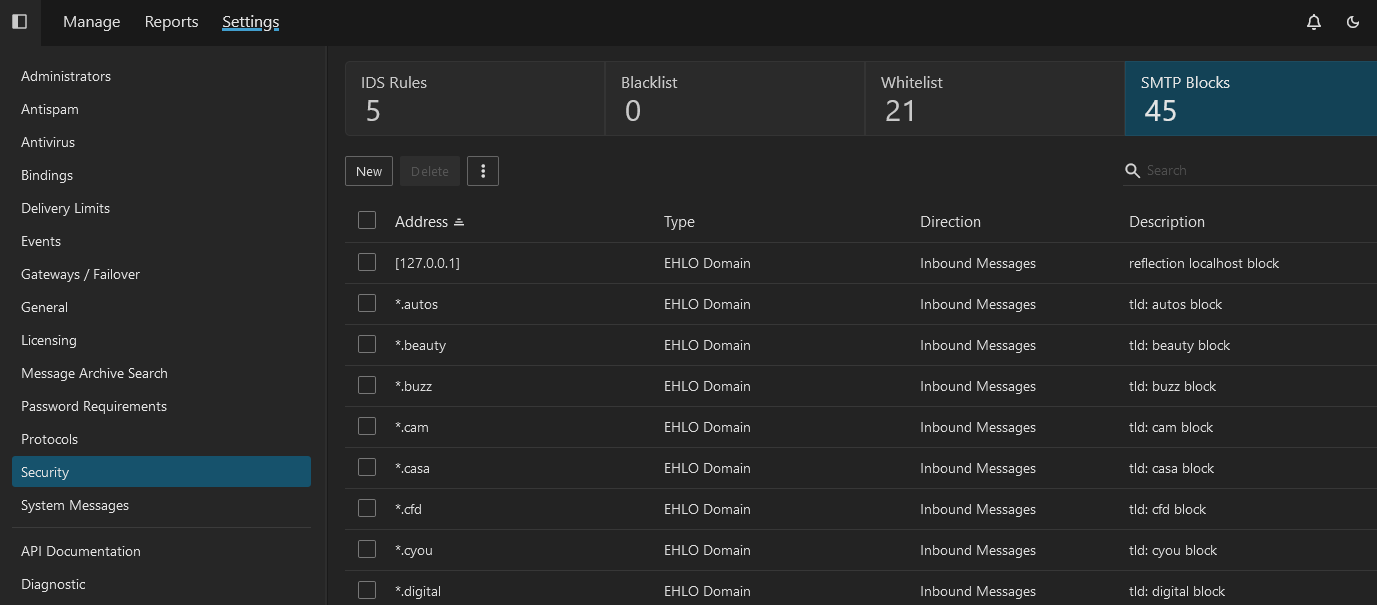Open the Whitelist tab
Image resolution: width=1377 pixels, height=605 pixels.
coord(994,98)
